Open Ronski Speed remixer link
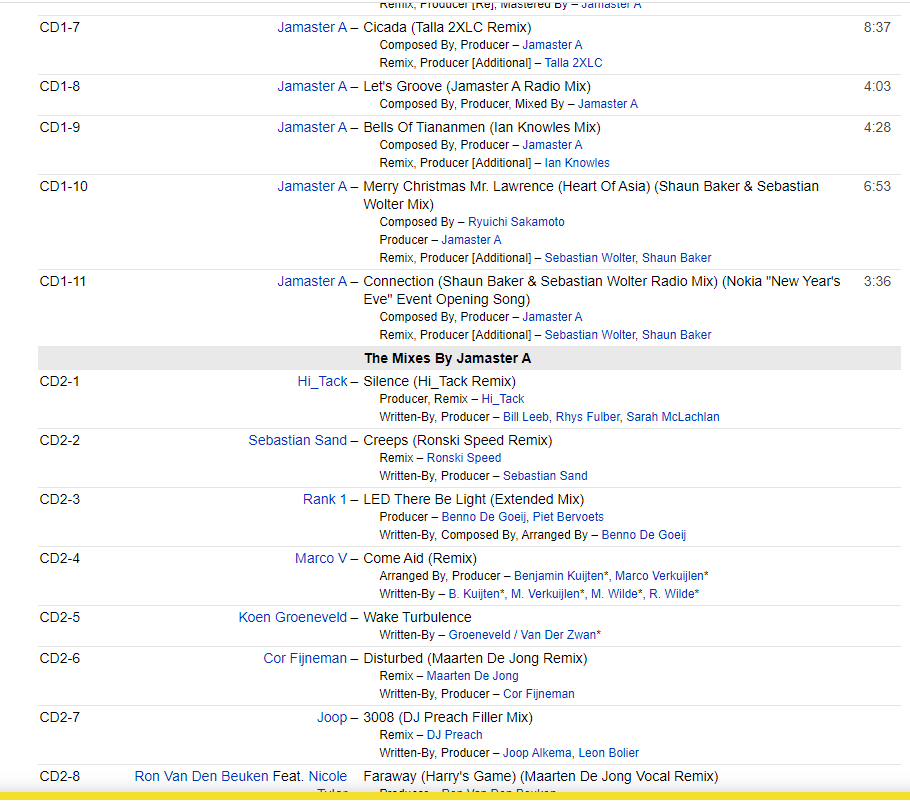The width and height of the screenshot is (910, 805). coord(464,458)
